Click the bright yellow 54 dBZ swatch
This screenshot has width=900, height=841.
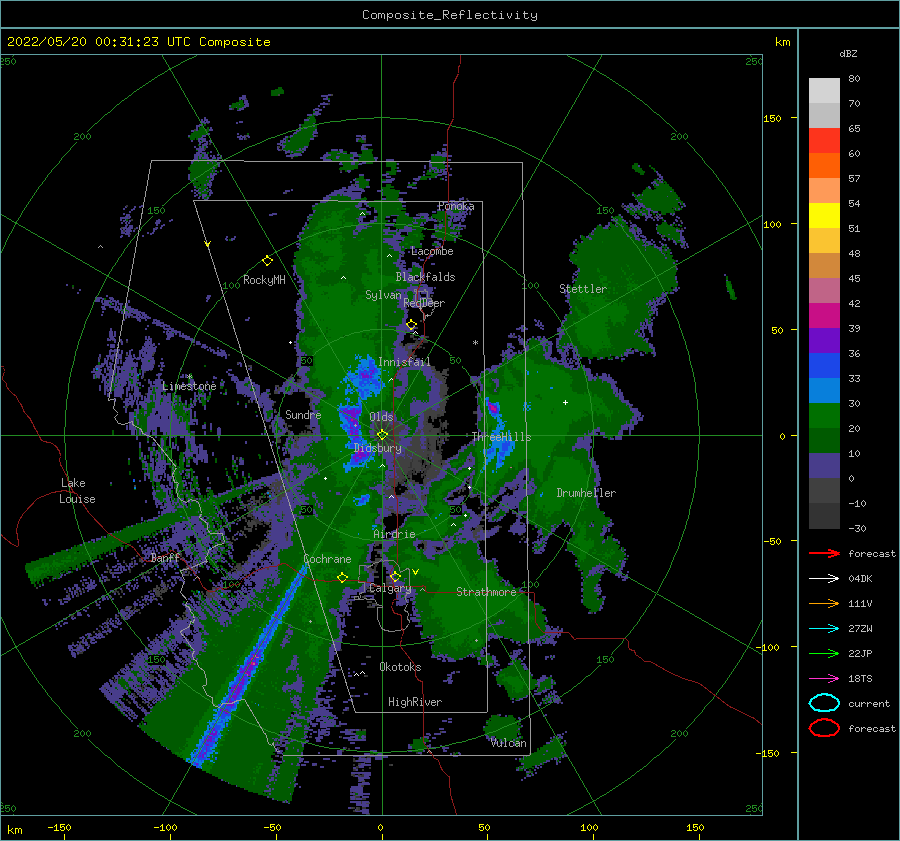pyautogui.click(x=824, y=215)
